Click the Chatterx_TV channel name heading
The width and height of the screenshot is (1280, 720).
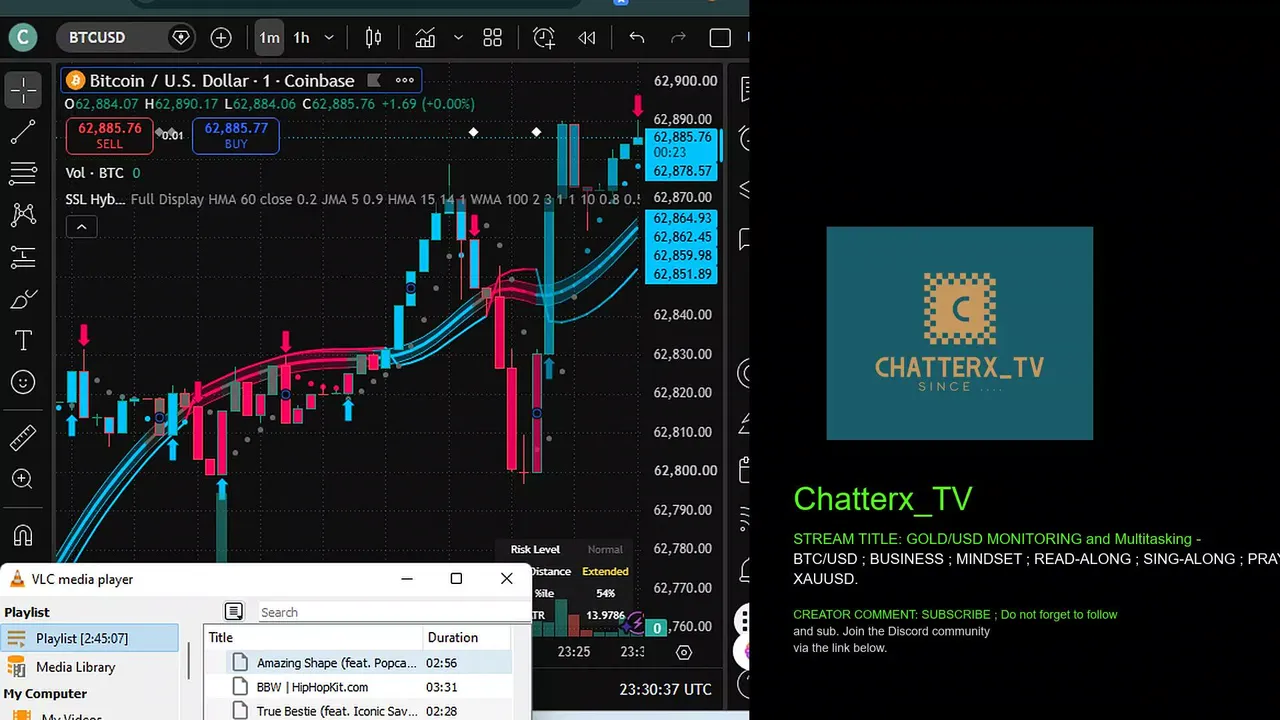[882, 499]
